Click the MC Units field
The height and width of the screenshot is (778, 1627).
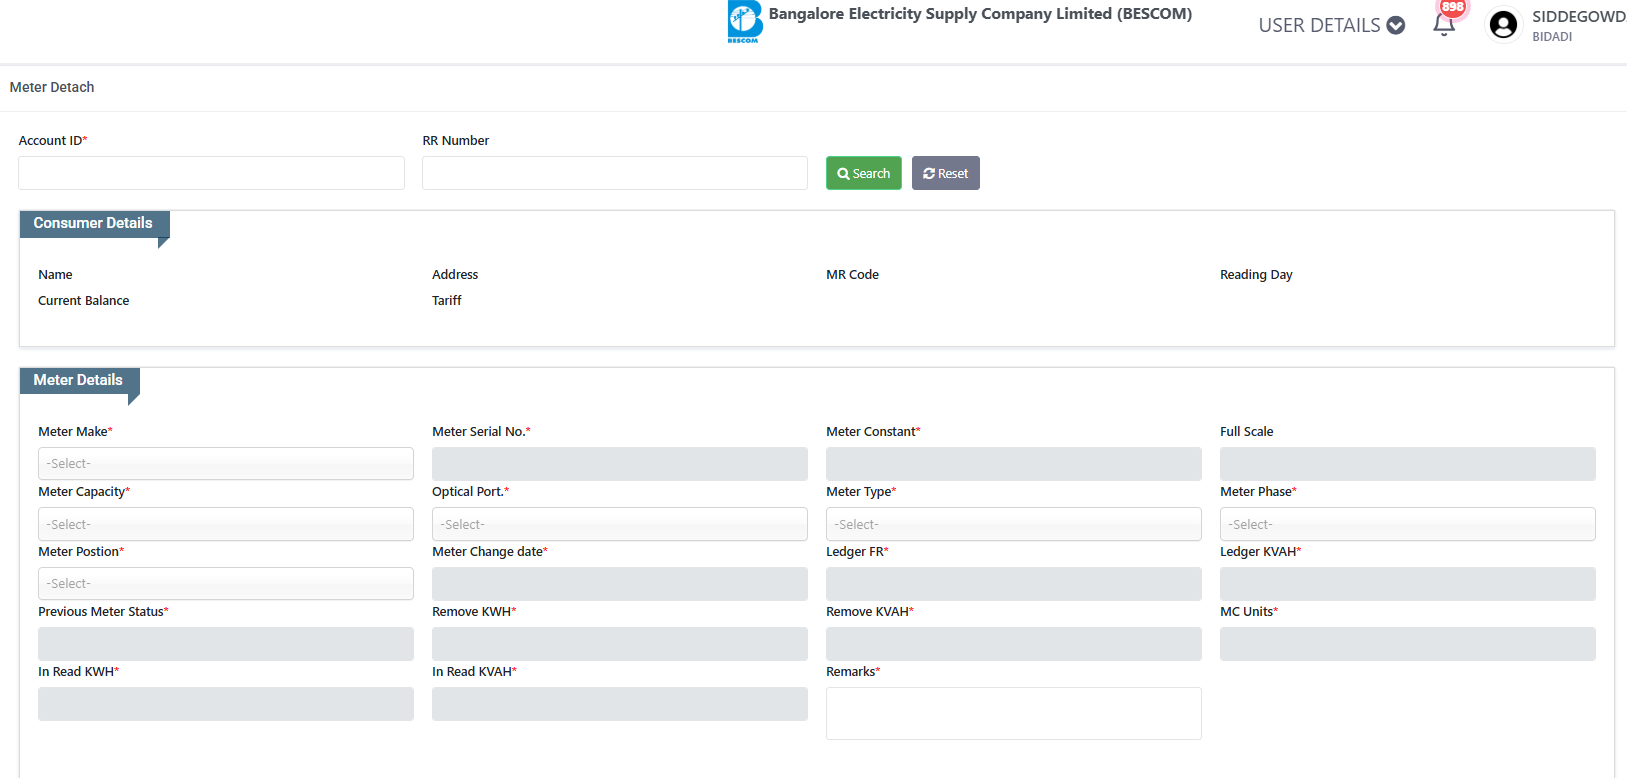tap(1408, 644)
